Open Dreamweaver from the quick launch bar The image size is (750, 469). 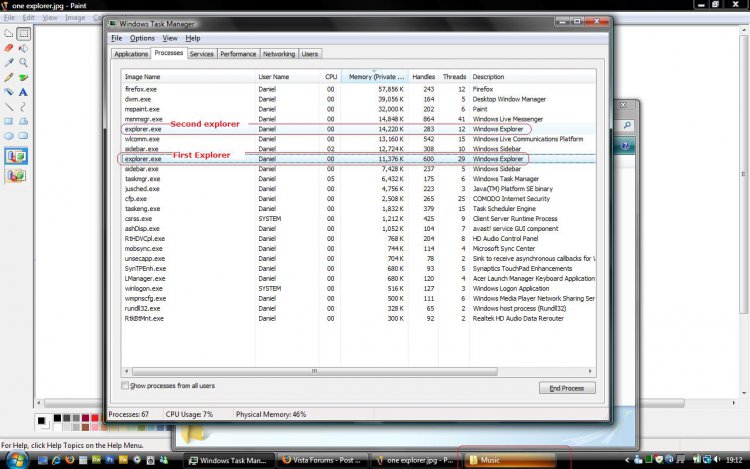click(x=96, y=459)
